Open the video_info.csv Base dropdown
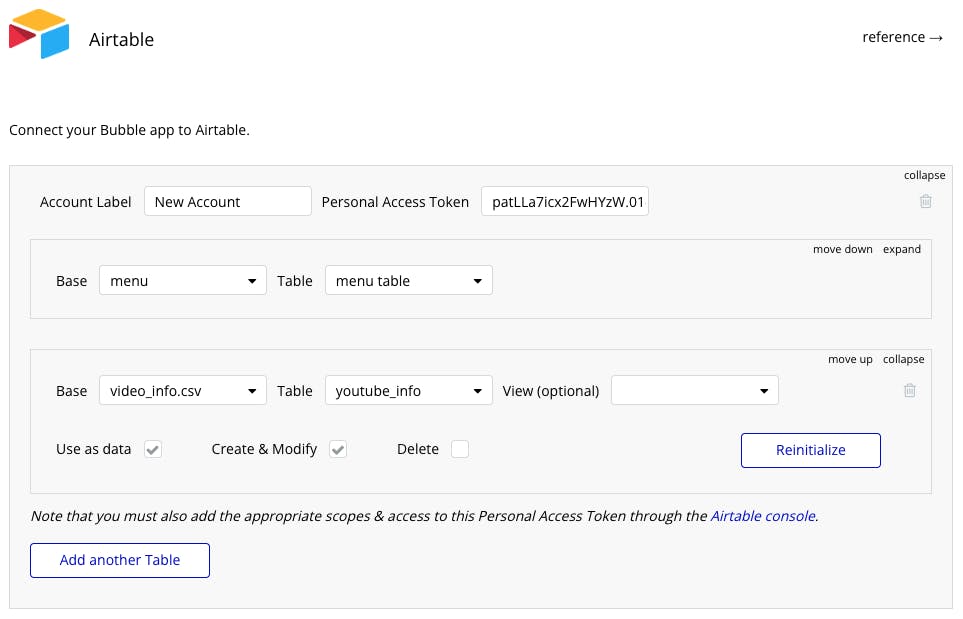The height and width of the screenshot is (619, 963). pos(183,391)
